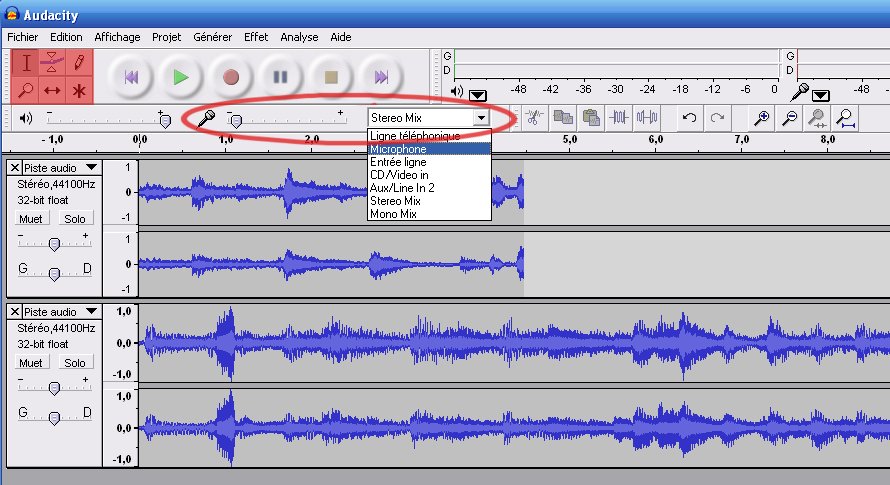The width and height of the screenshot is (890, 485).
Task: Mute the first audio track
Action: pos(31,219)
